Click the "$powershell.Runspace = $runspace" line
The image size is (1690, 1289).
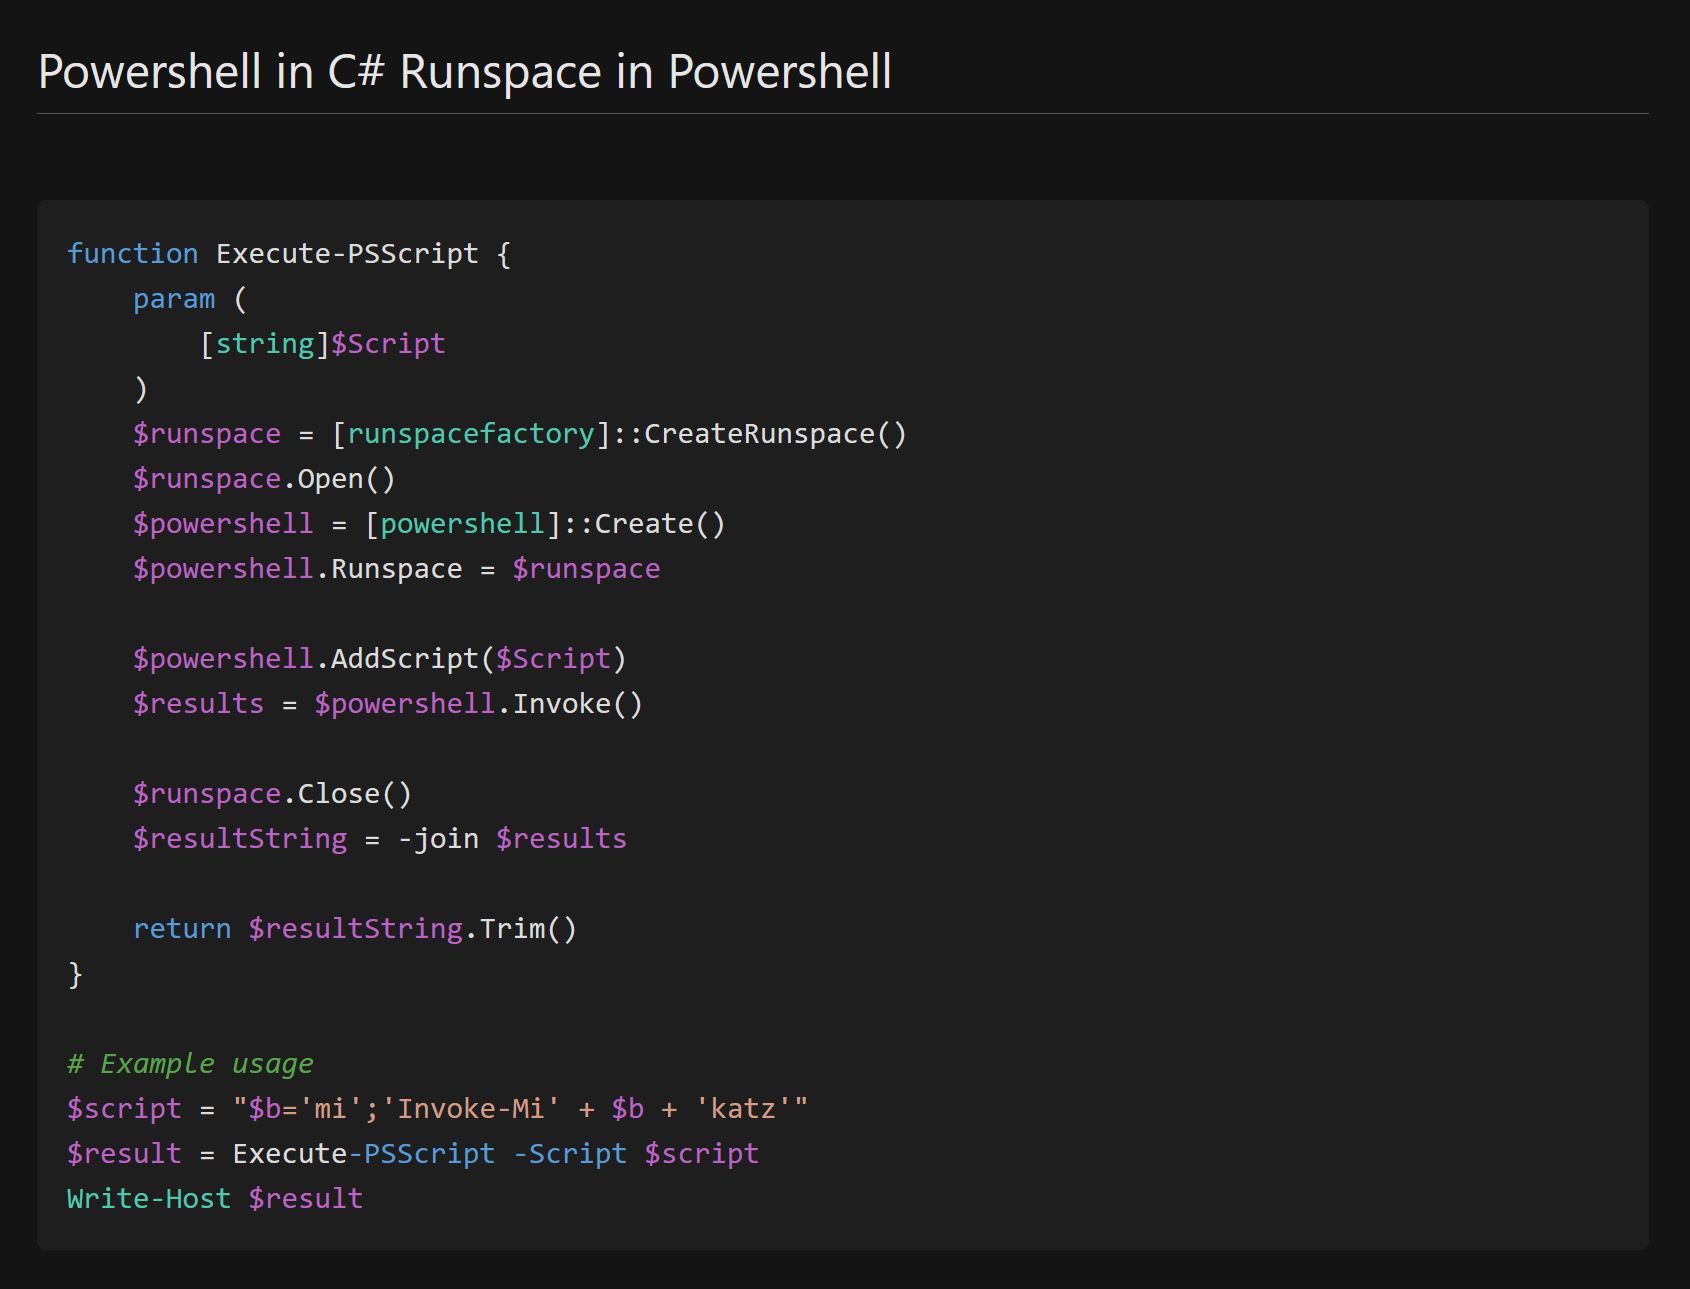tap(396, 569)
